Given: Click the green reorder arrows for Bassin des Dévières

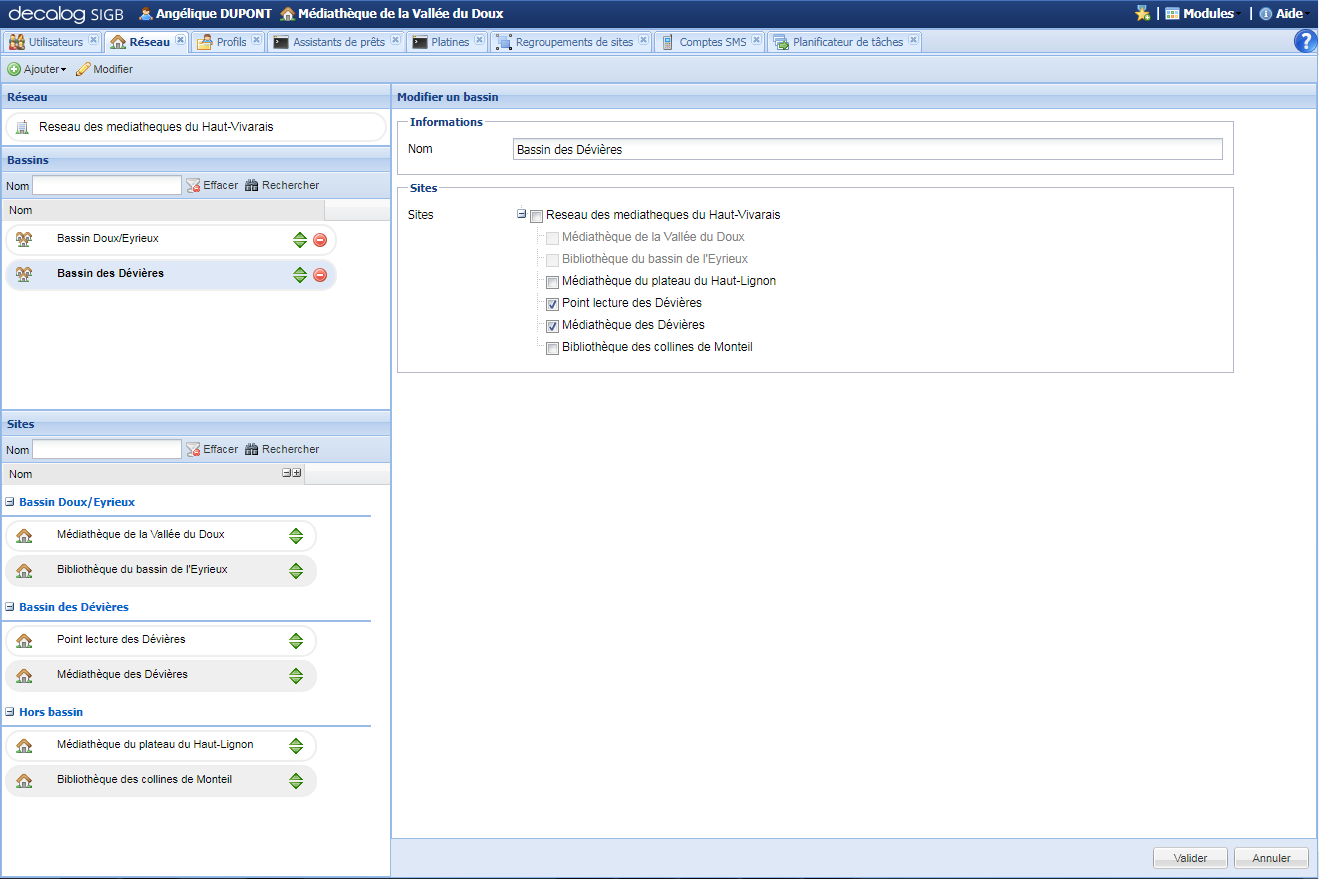Looking at the screenshot, I should (x=299, y=274).
